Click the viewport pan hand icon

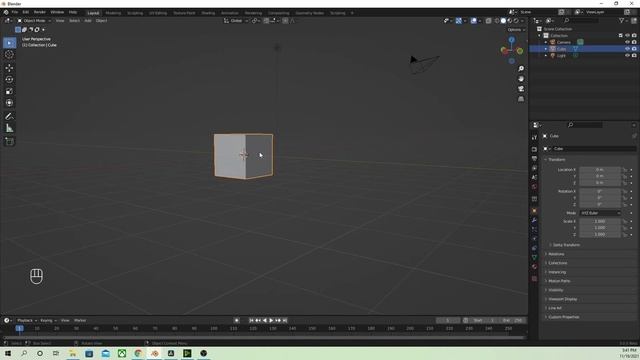pos(521,79)
